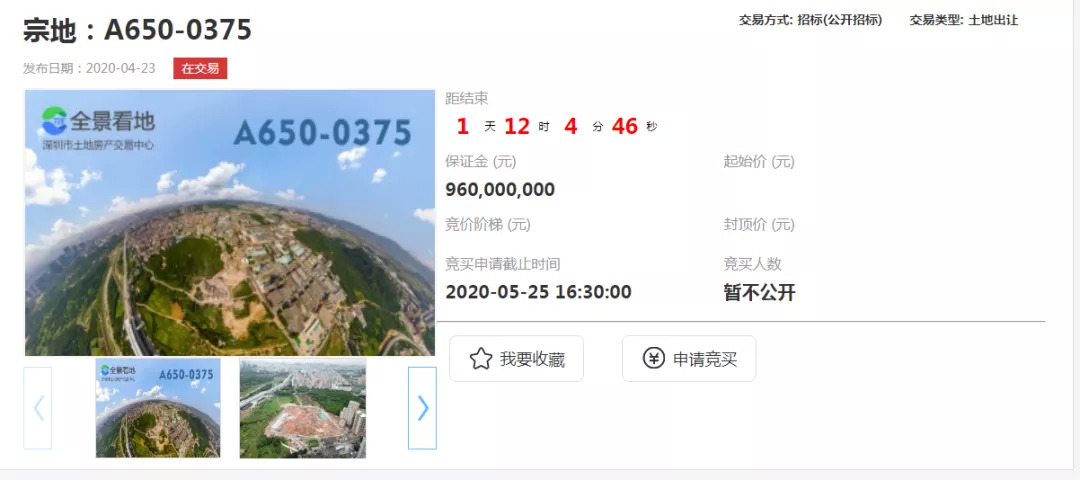The width and height of the screenshot is (1080, 480).
Task: Click the 起始价 (元) field label
Action: point(759,163)
